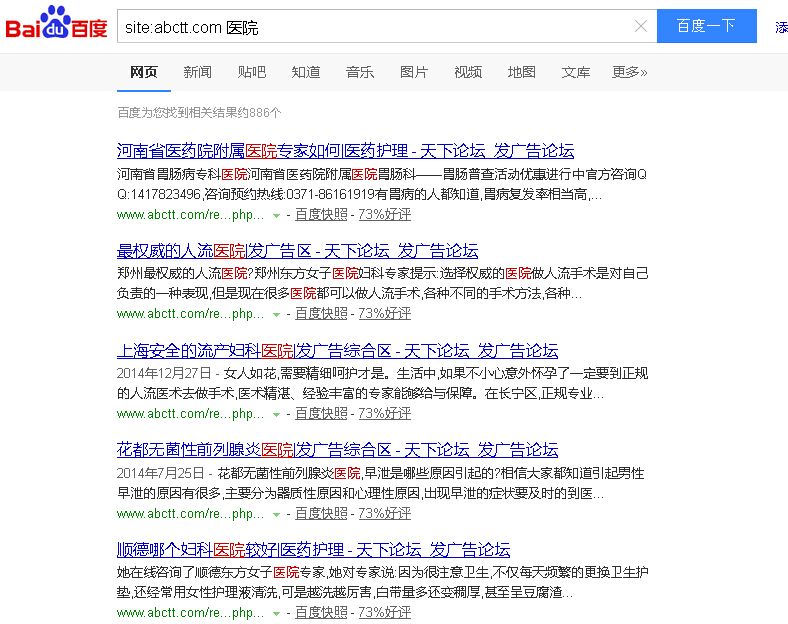
Task: Open the 地图 maps tab
Action: coord(522,72)
